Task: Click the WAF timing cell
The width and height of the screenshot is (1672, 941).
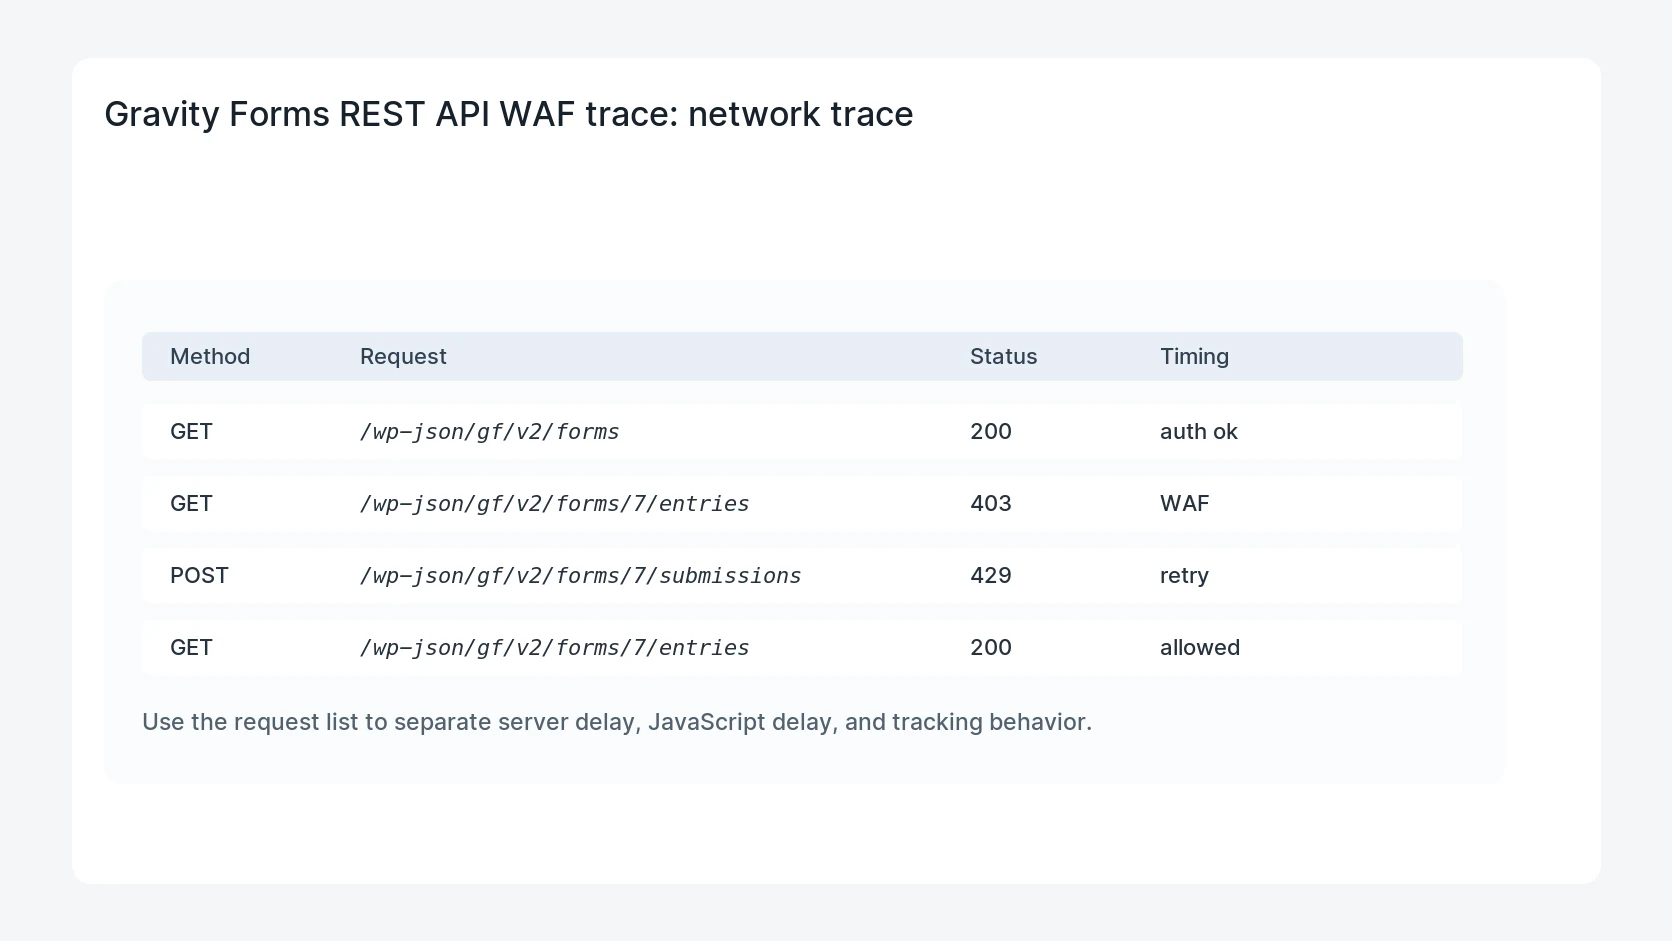Action: tap(1184, 504)
